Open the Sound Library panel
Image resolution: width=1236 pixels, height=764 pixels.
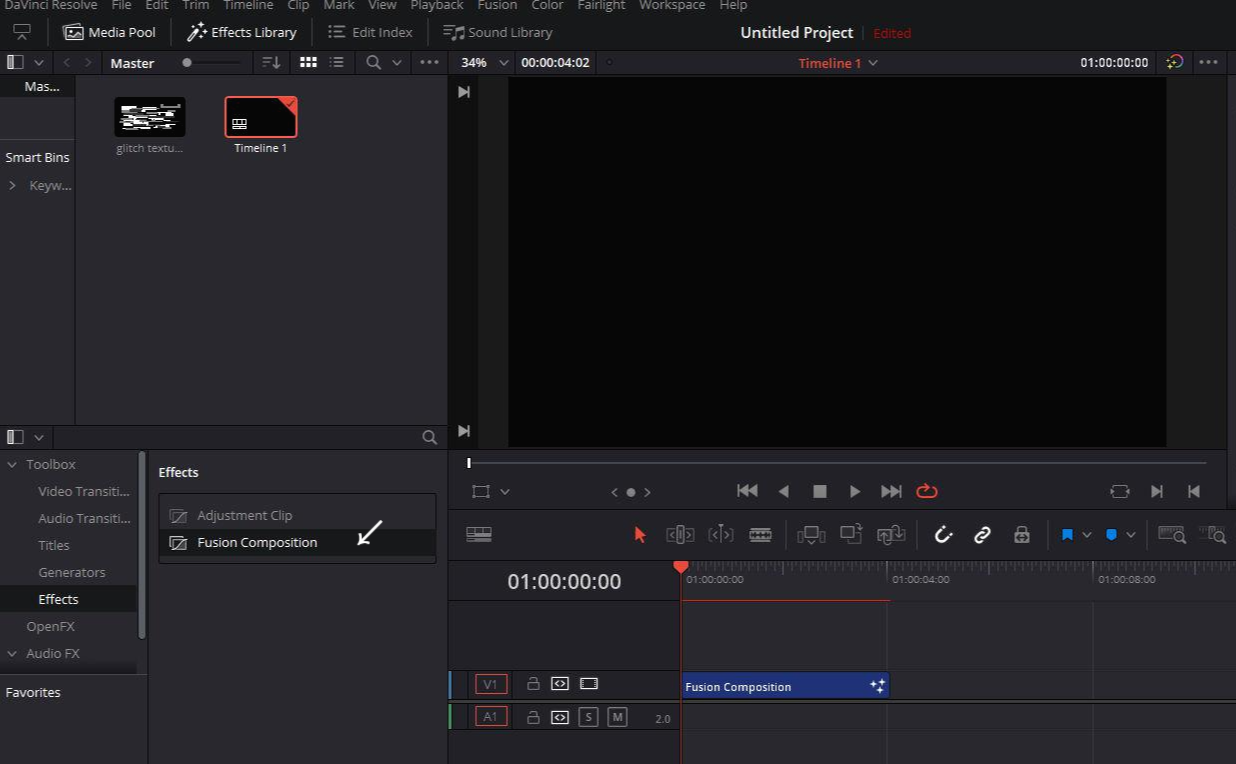click(x=498, y=32)
